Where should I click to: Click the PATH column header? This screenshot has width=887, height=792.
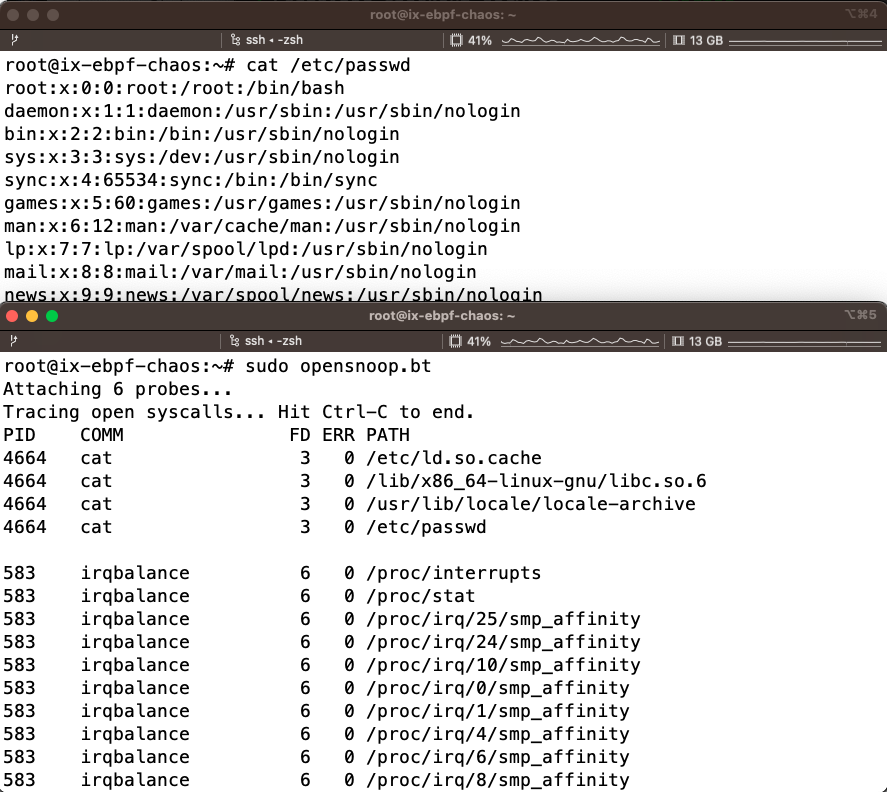(388, 435)
